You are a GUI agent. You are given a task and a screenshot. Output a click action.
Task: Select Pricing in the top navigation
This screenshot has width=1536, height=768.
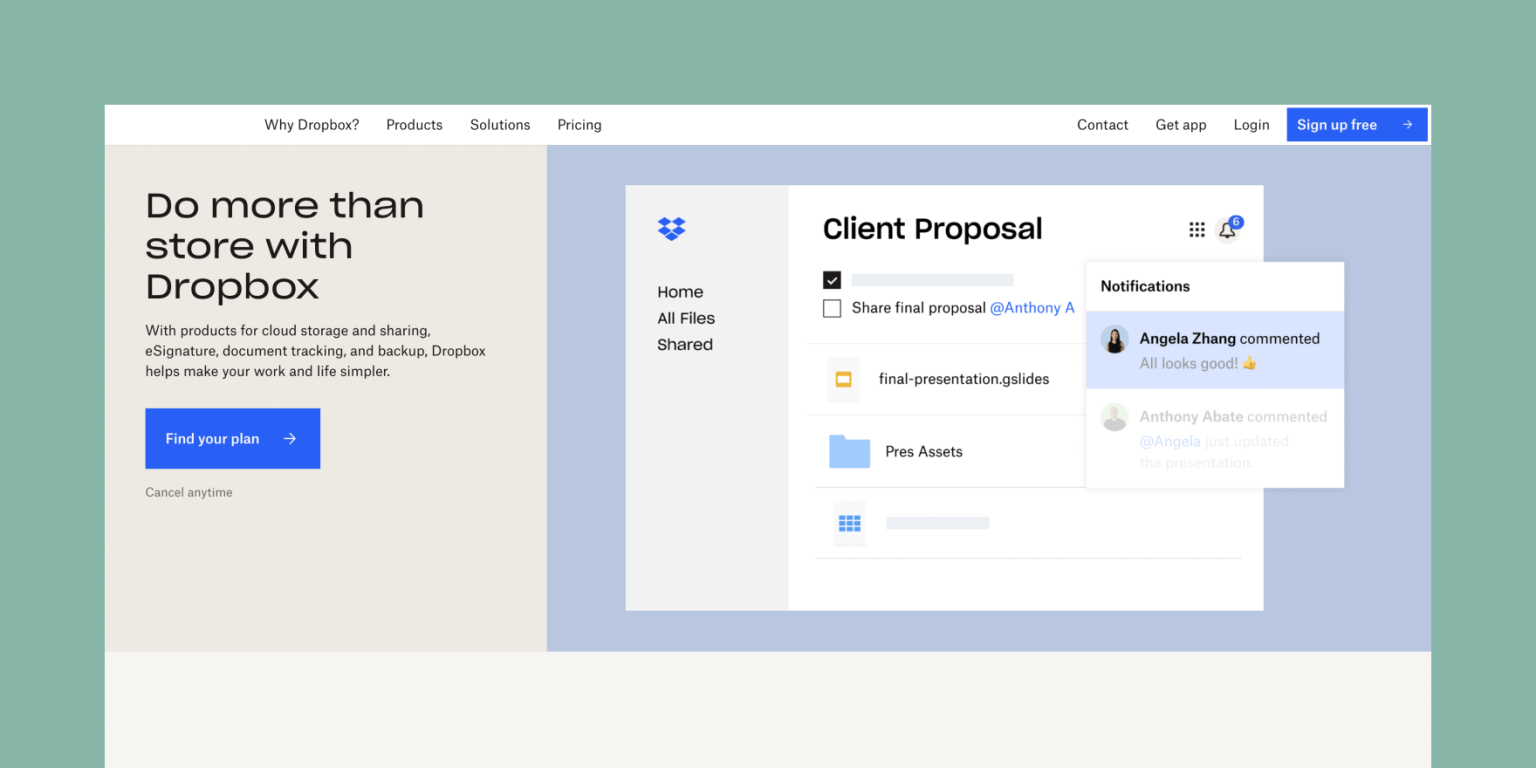(x=579, y=124)
